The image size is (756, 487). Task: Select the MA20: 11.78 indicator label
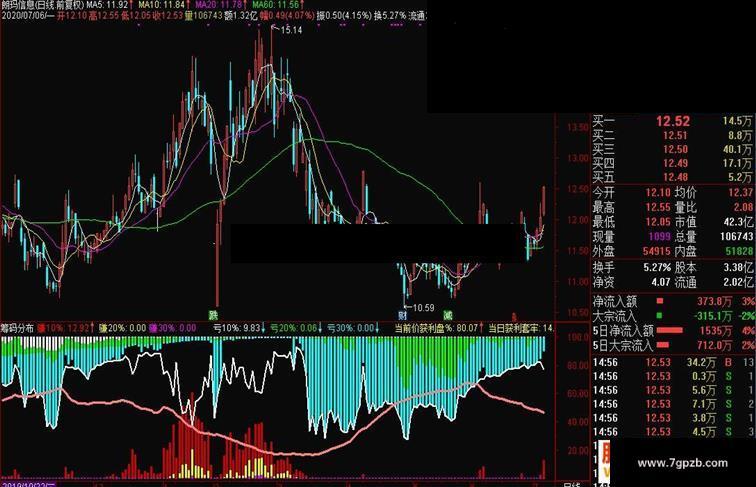coord(218,5)
